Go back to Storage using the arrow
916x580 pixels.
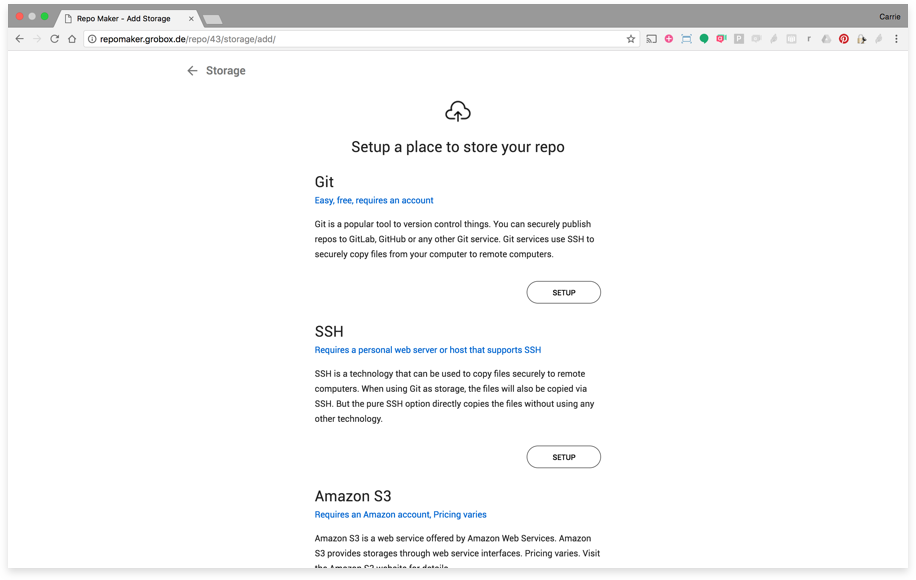[192, 71]
